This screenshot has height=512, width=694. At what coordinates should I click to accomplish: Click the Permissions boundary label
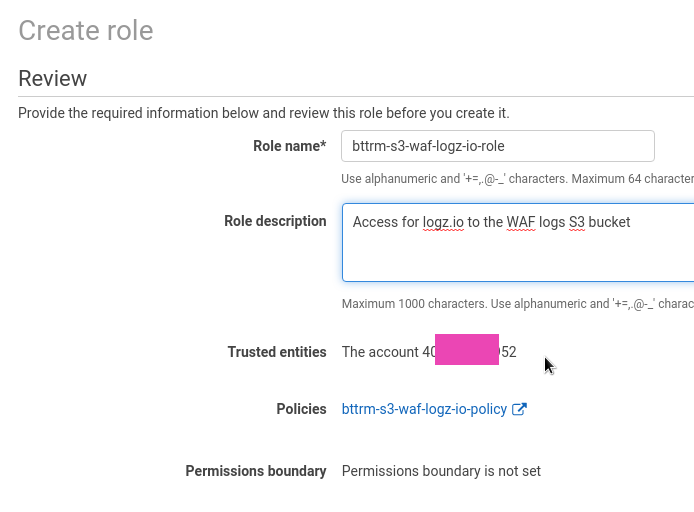tap(256, 471)
